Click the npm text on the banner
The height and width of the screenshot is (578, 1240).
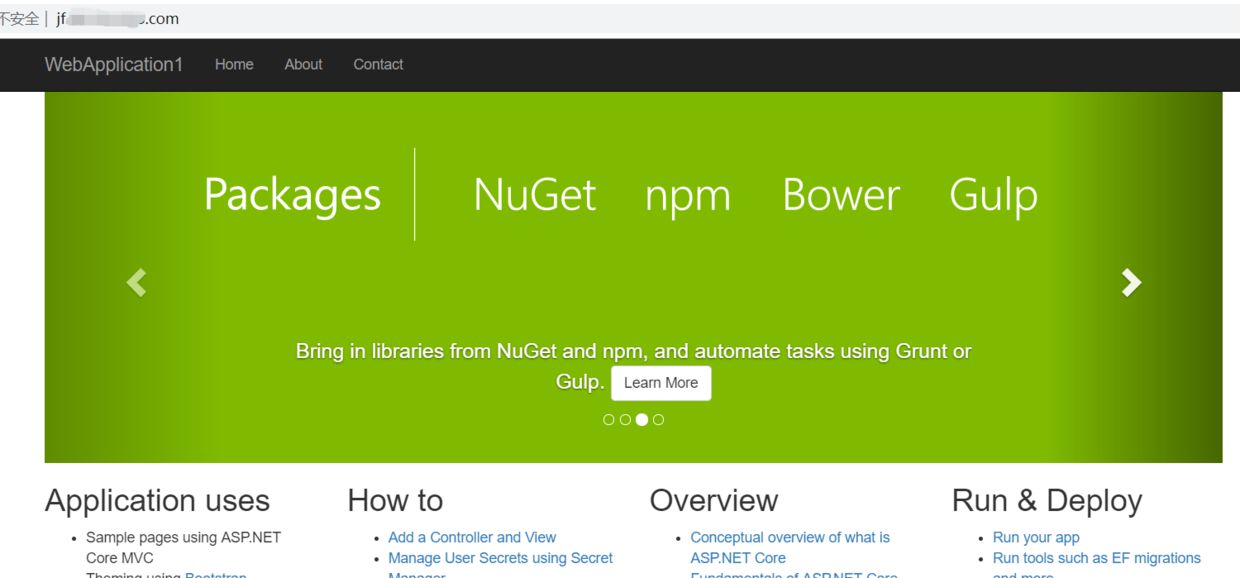[x=688, y=198]
